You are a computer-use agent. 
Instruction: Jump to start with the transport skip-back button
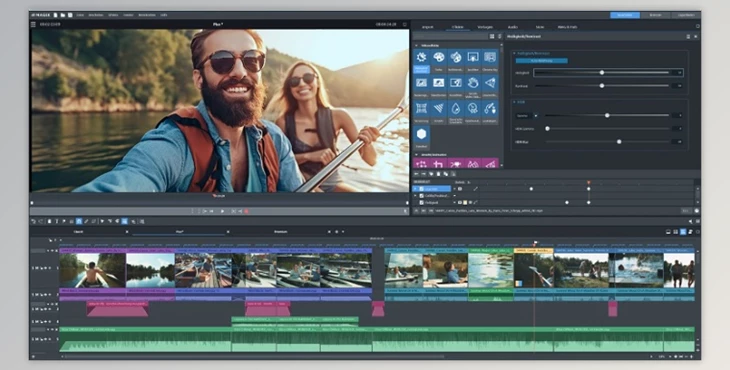point(211,211)
